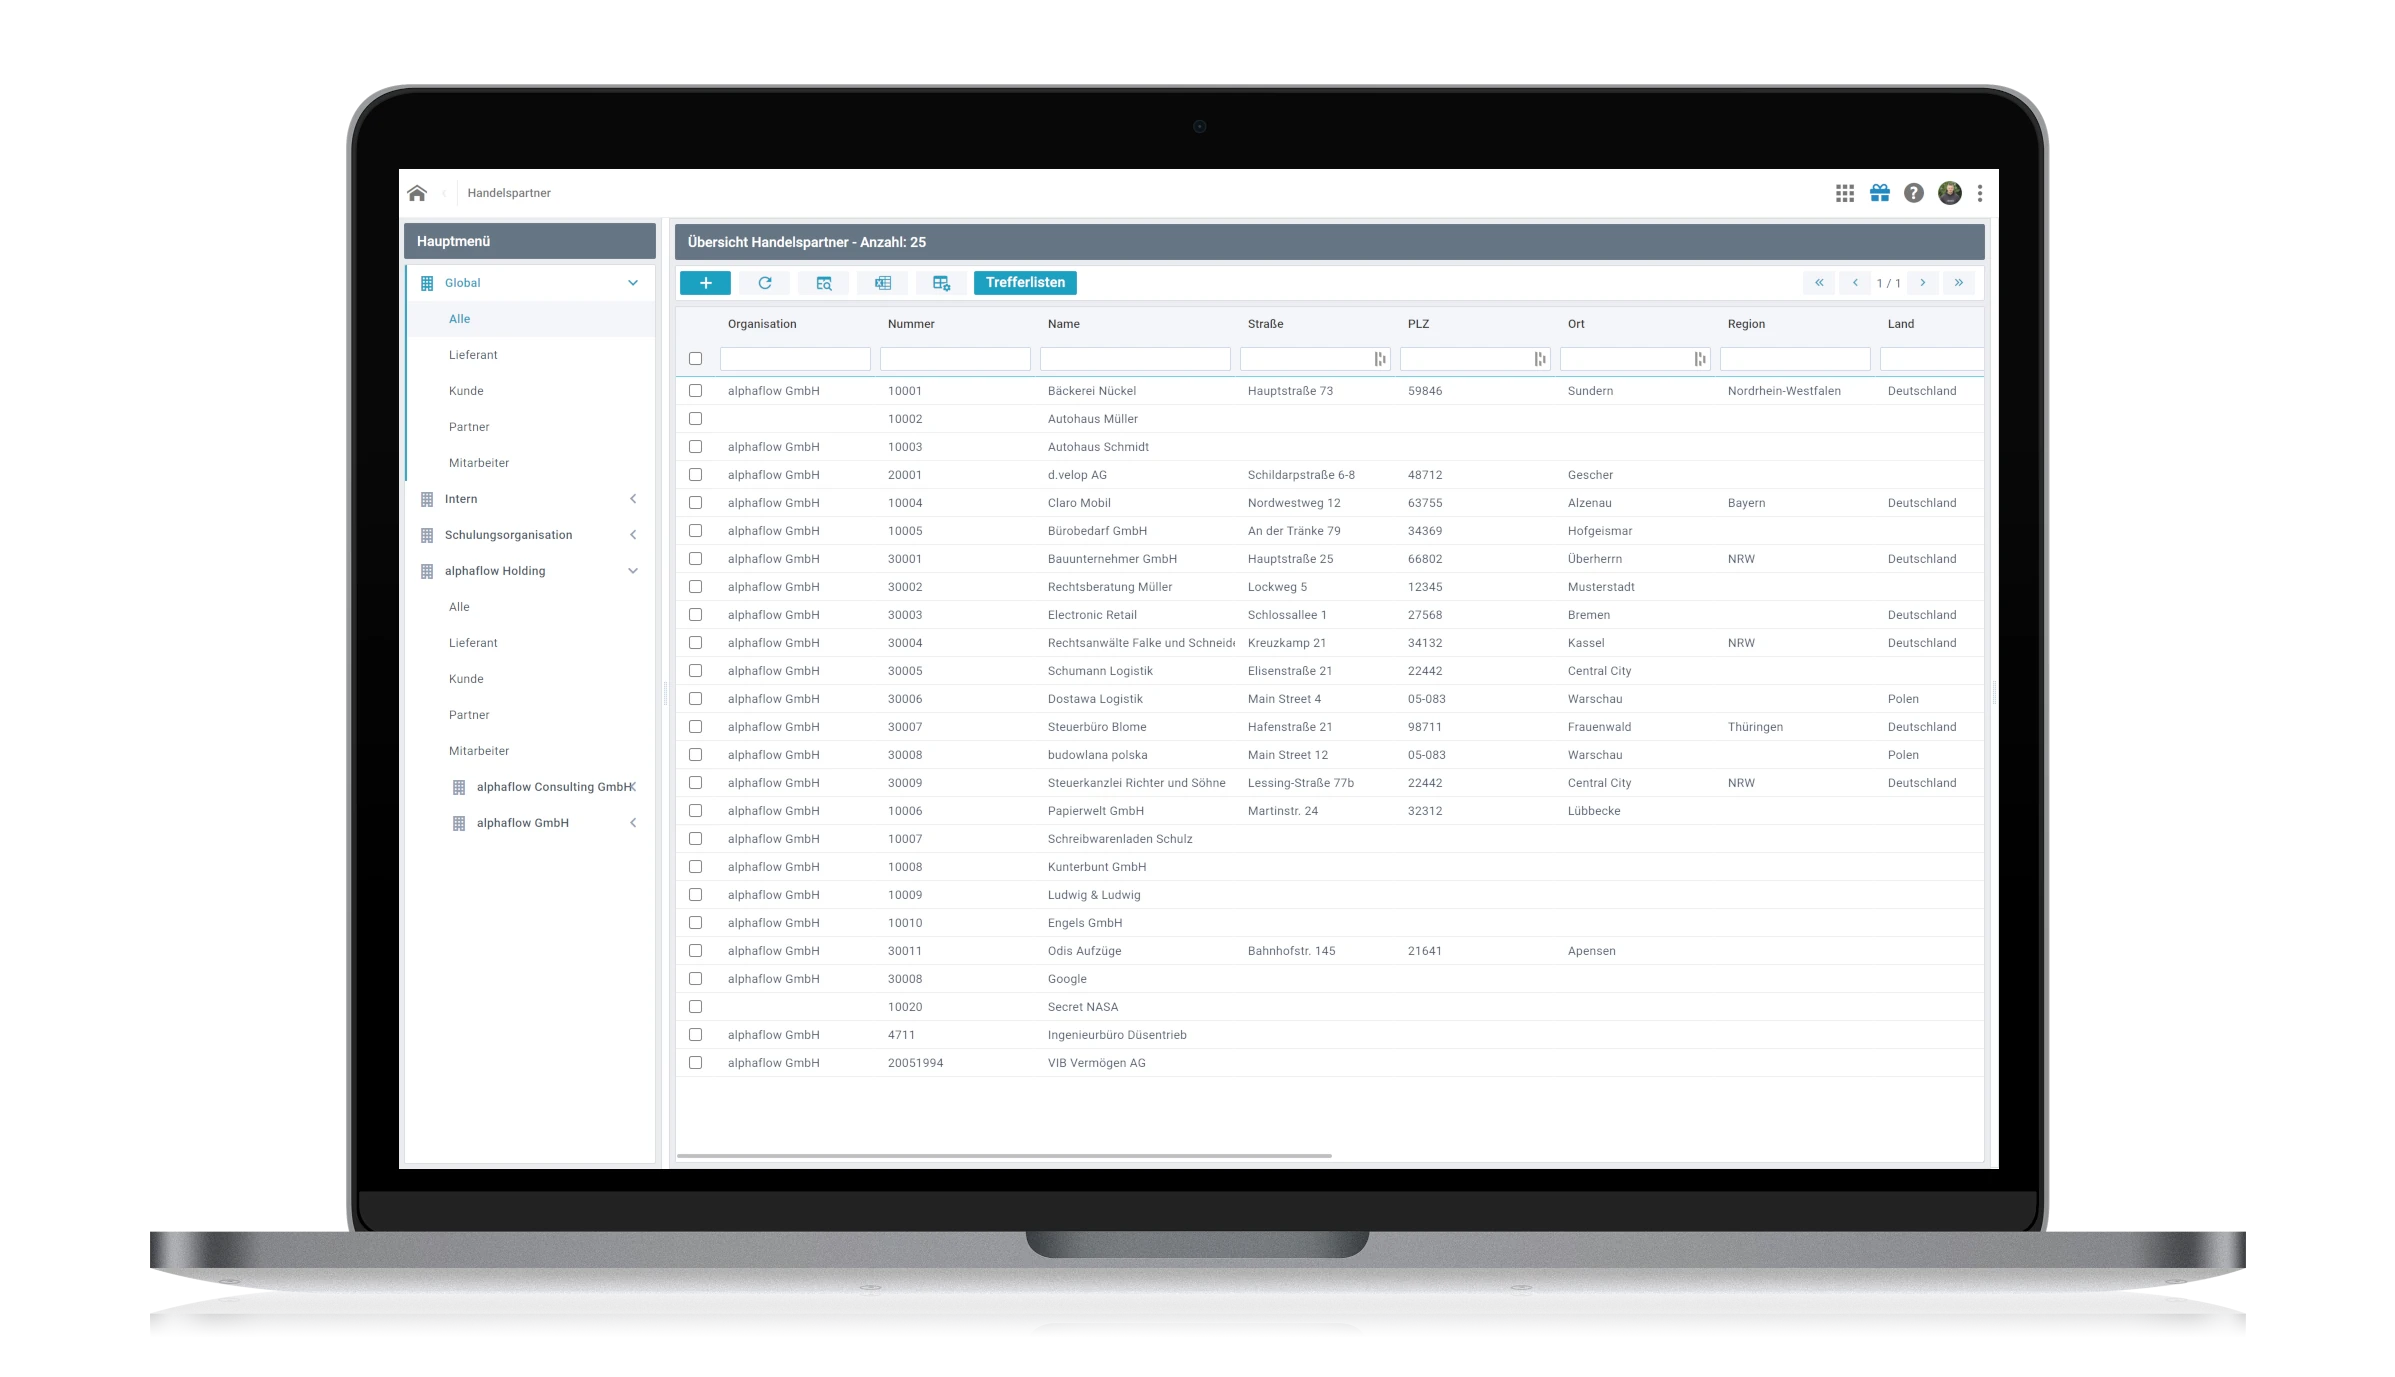2395x1377 pixels.
Task: Check the box for Bäckerei Nückel row
Action: 696,391
